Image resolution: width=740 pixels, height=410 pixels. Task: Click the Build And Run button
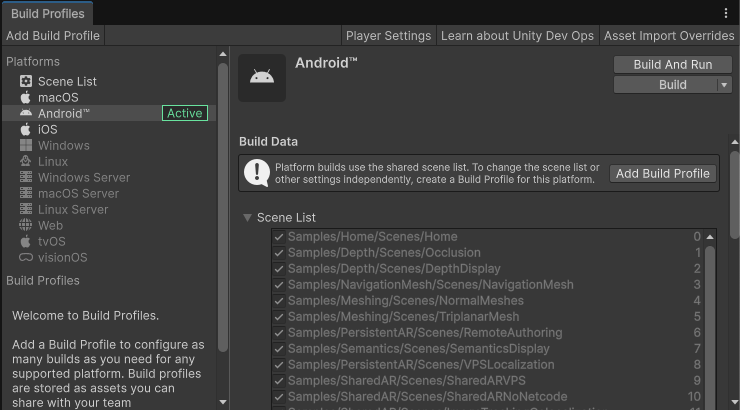pyautogui.click(x=673, y=65)
